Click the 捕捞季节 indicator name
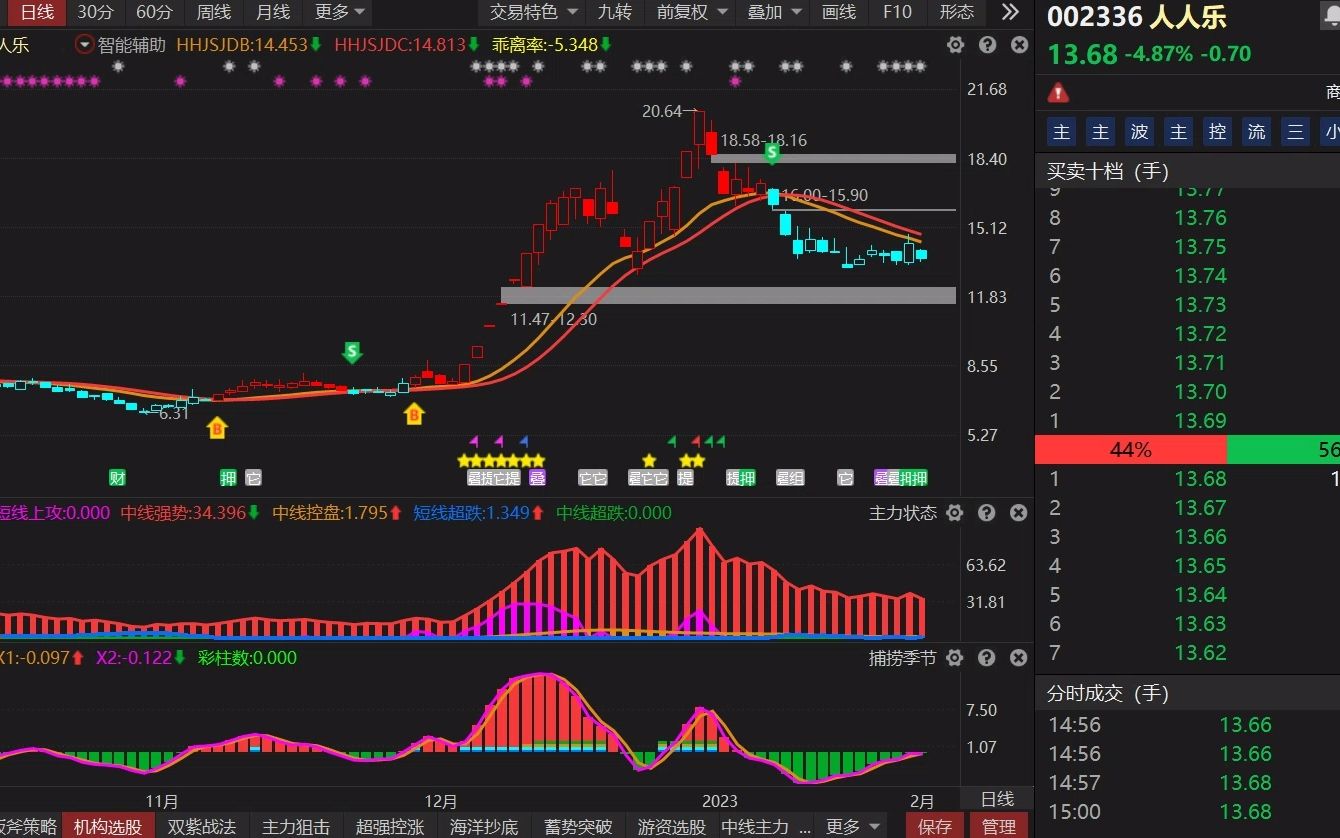 click(903, 658)
